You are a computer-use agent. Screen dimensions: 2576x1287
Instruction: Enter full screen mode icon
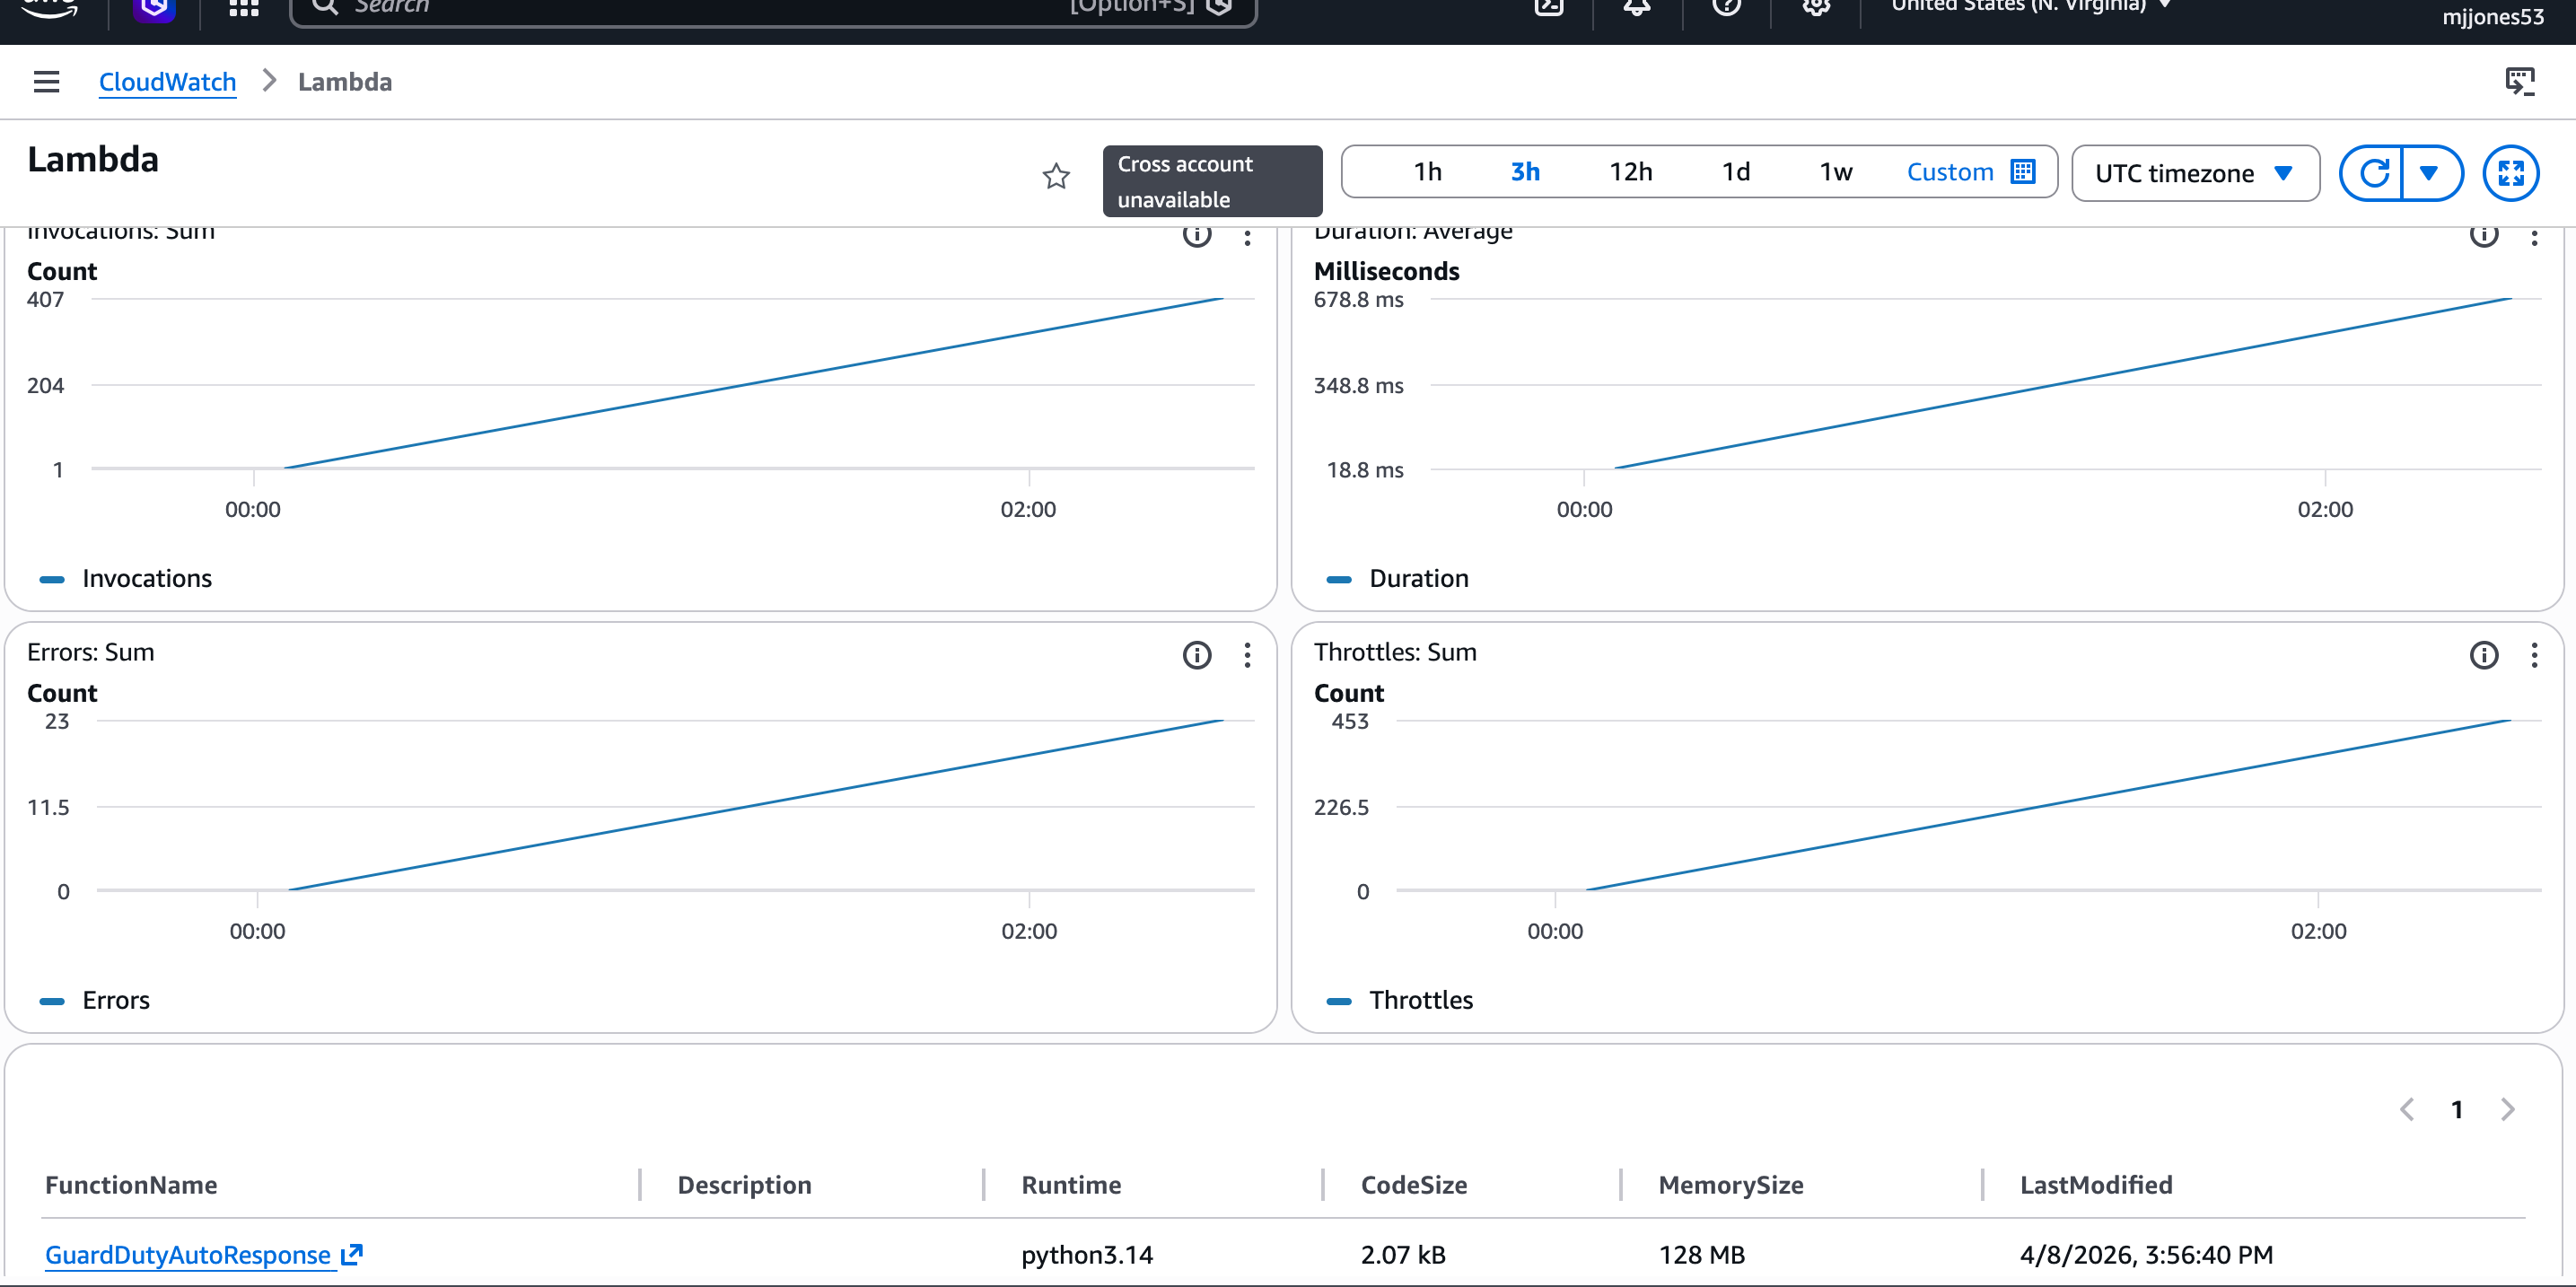[x=2510, y=173]
